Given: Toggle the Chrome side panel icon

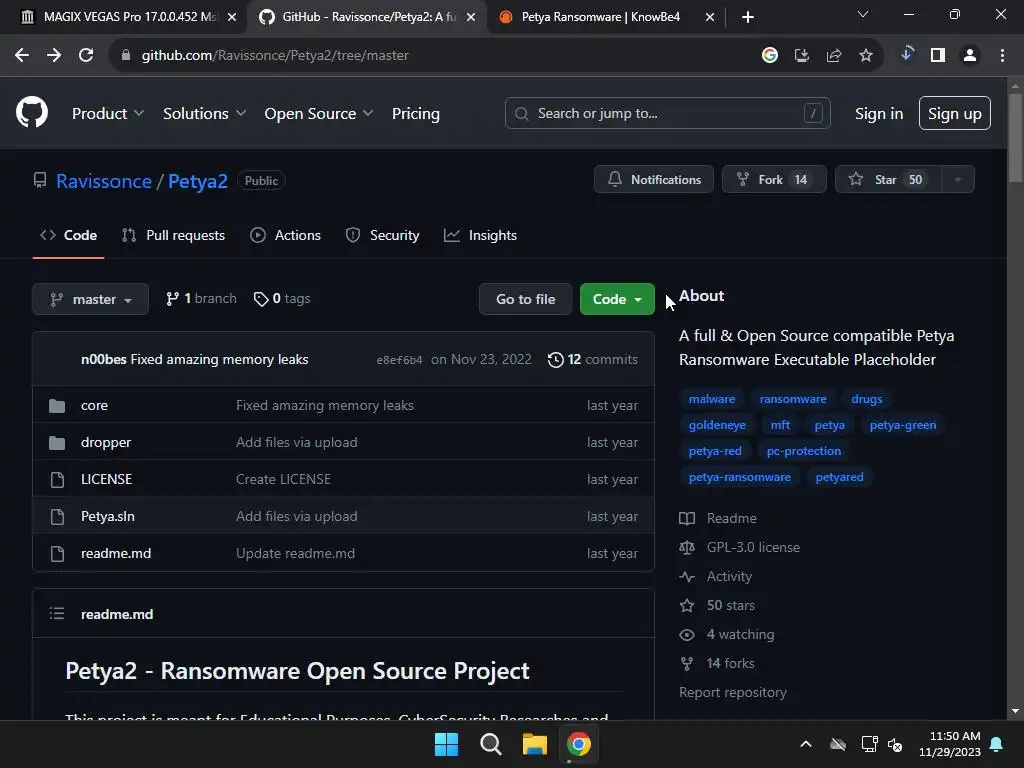Looking at the screenshot, I should [938, 56].
